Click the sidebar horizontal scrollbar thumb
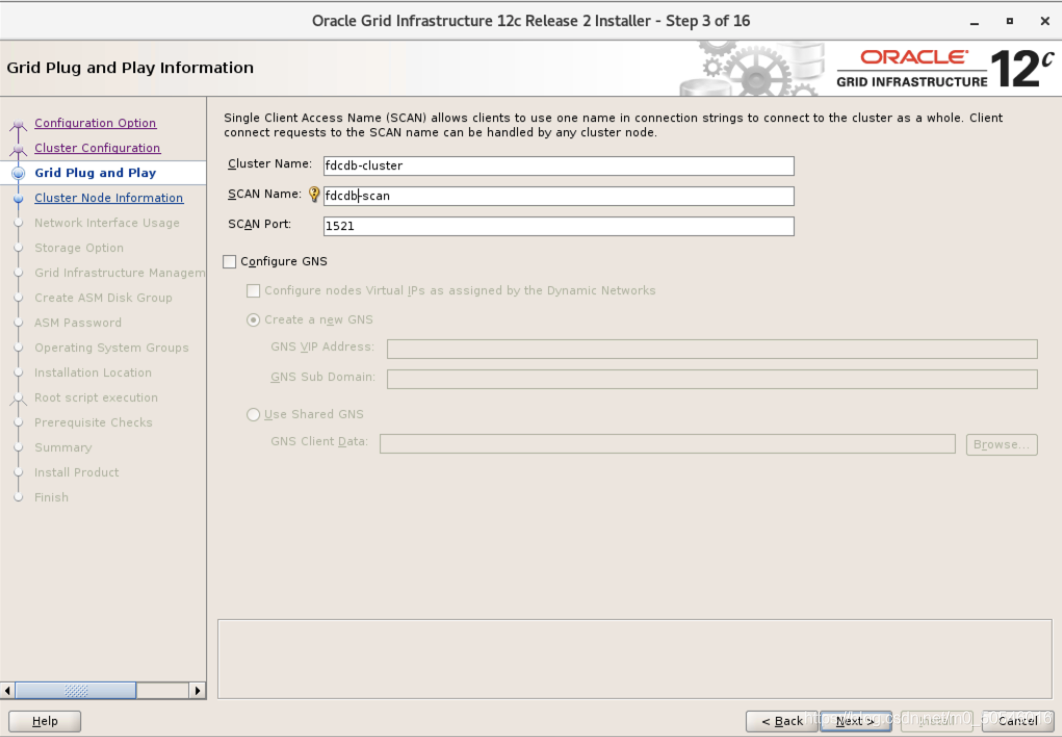This screenshot has height=737, width=1062. 76,690
